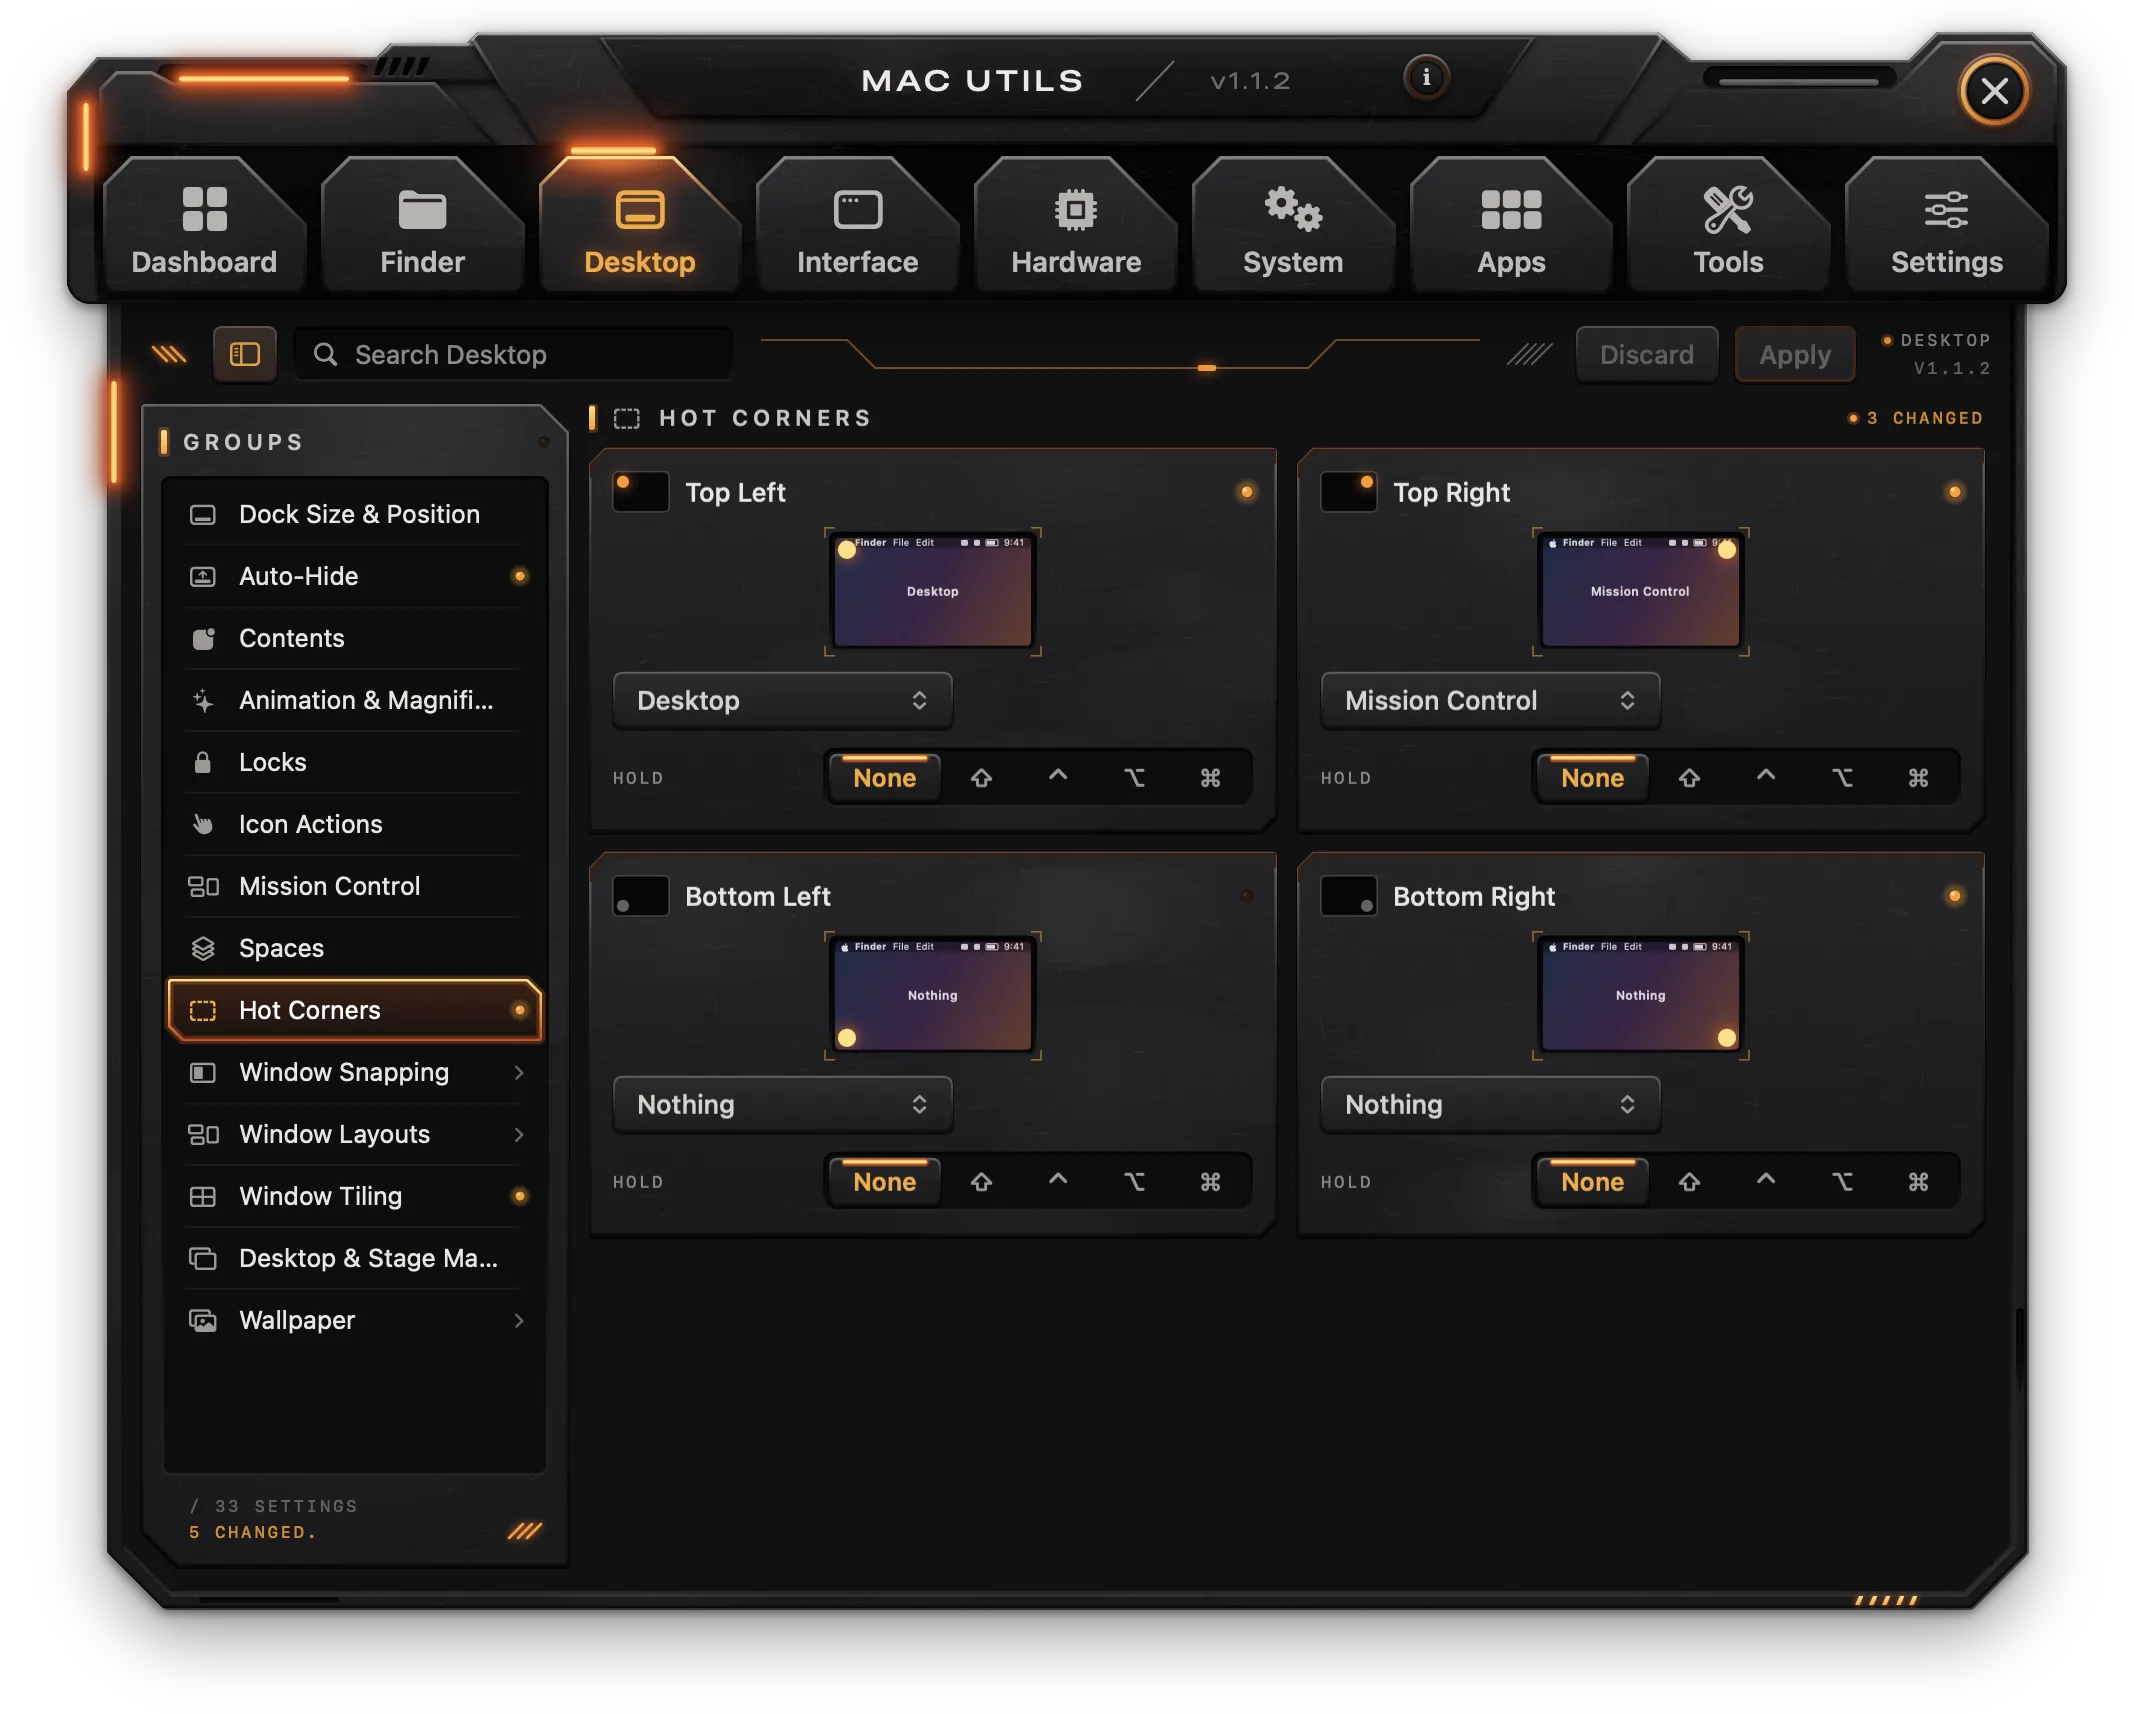The width and height of the screenshot is (2134, 1714).
Task: Select None hold option for Top Right
Action: [x=1592, y=778]
